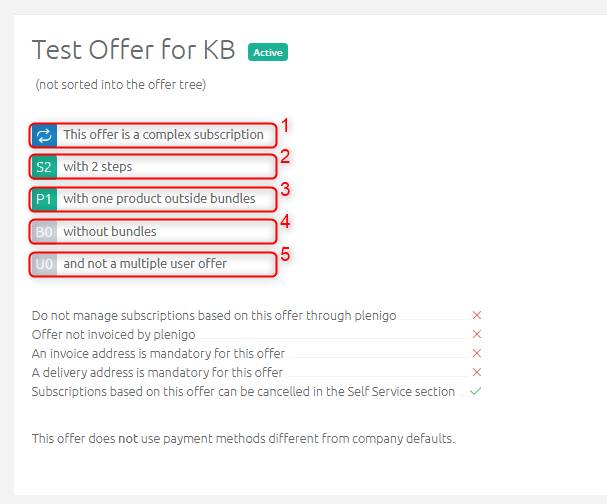The width and height of the screenshot is (607, 504).
Task: Click the green Active status badge
Action: click(x=268, y=52)
